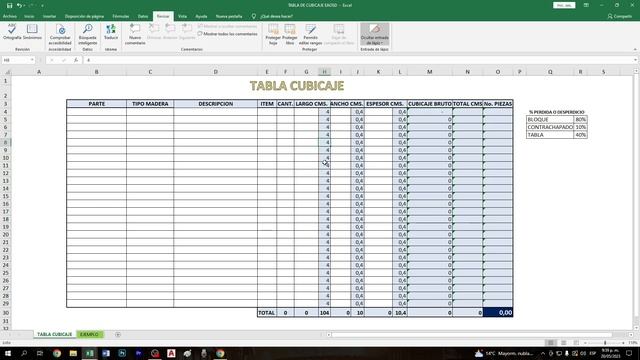Open the Vista tab

point(182,16)
